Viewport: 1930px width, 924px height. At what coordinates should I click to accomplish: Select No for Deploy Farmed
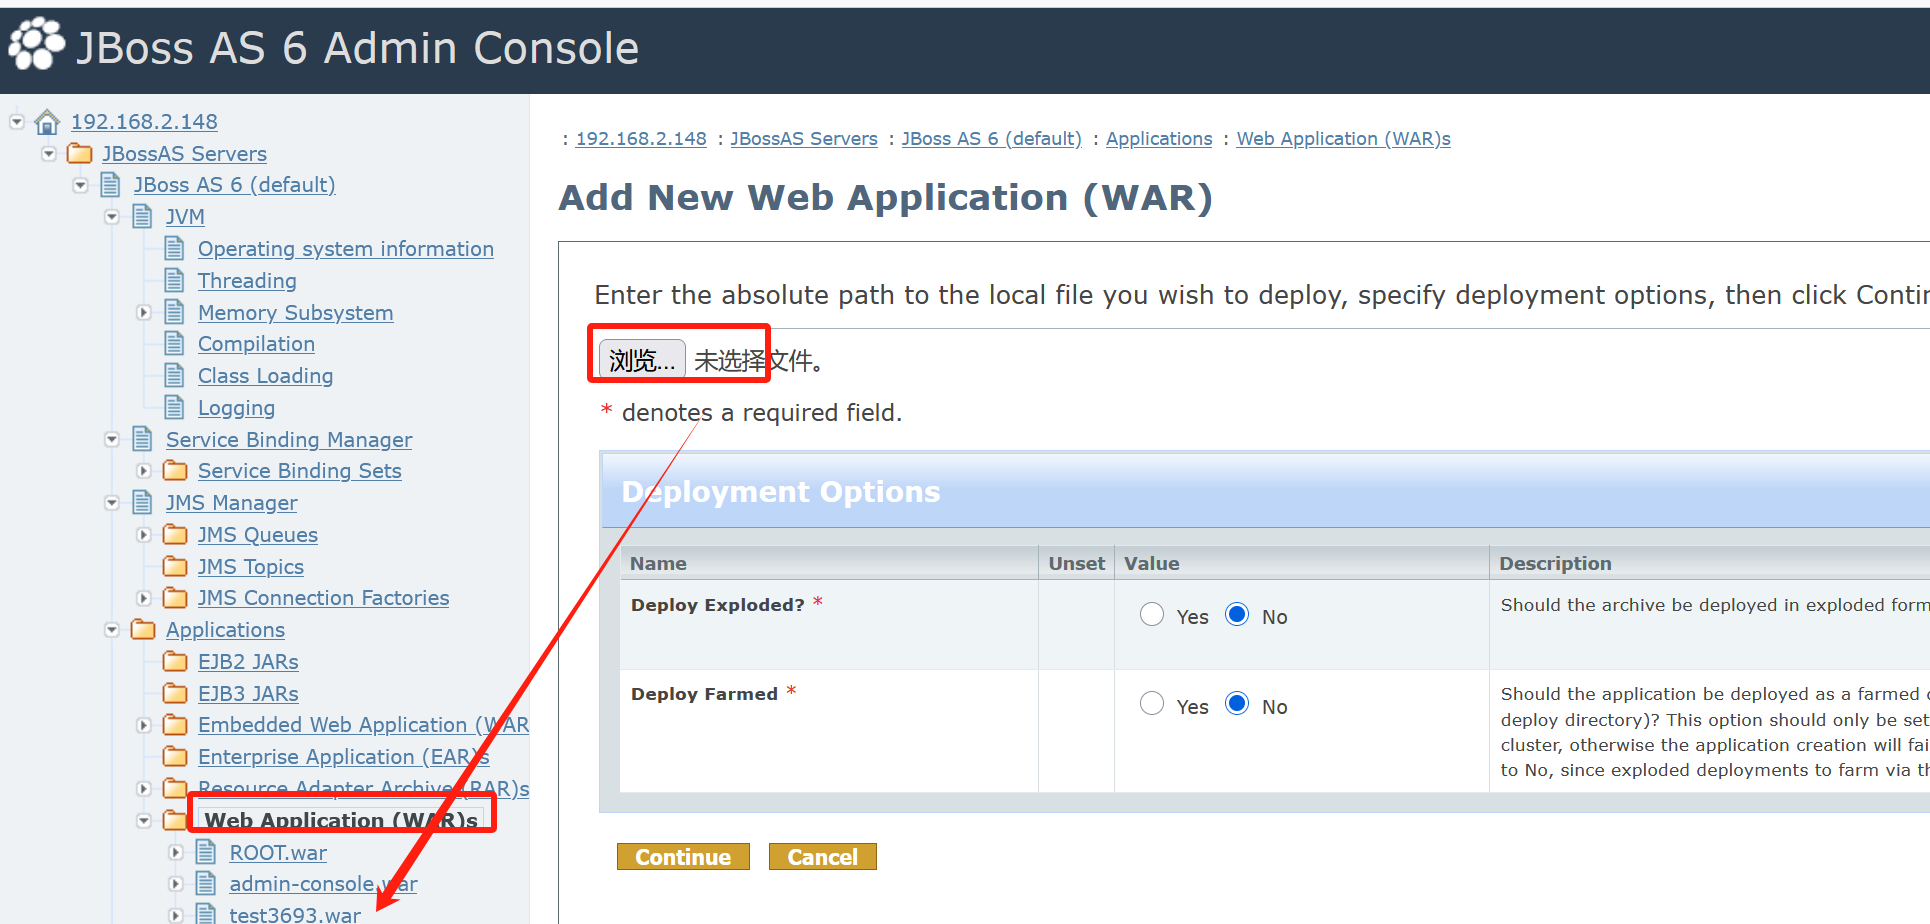pyautogui.click(x=1237, y=704)
